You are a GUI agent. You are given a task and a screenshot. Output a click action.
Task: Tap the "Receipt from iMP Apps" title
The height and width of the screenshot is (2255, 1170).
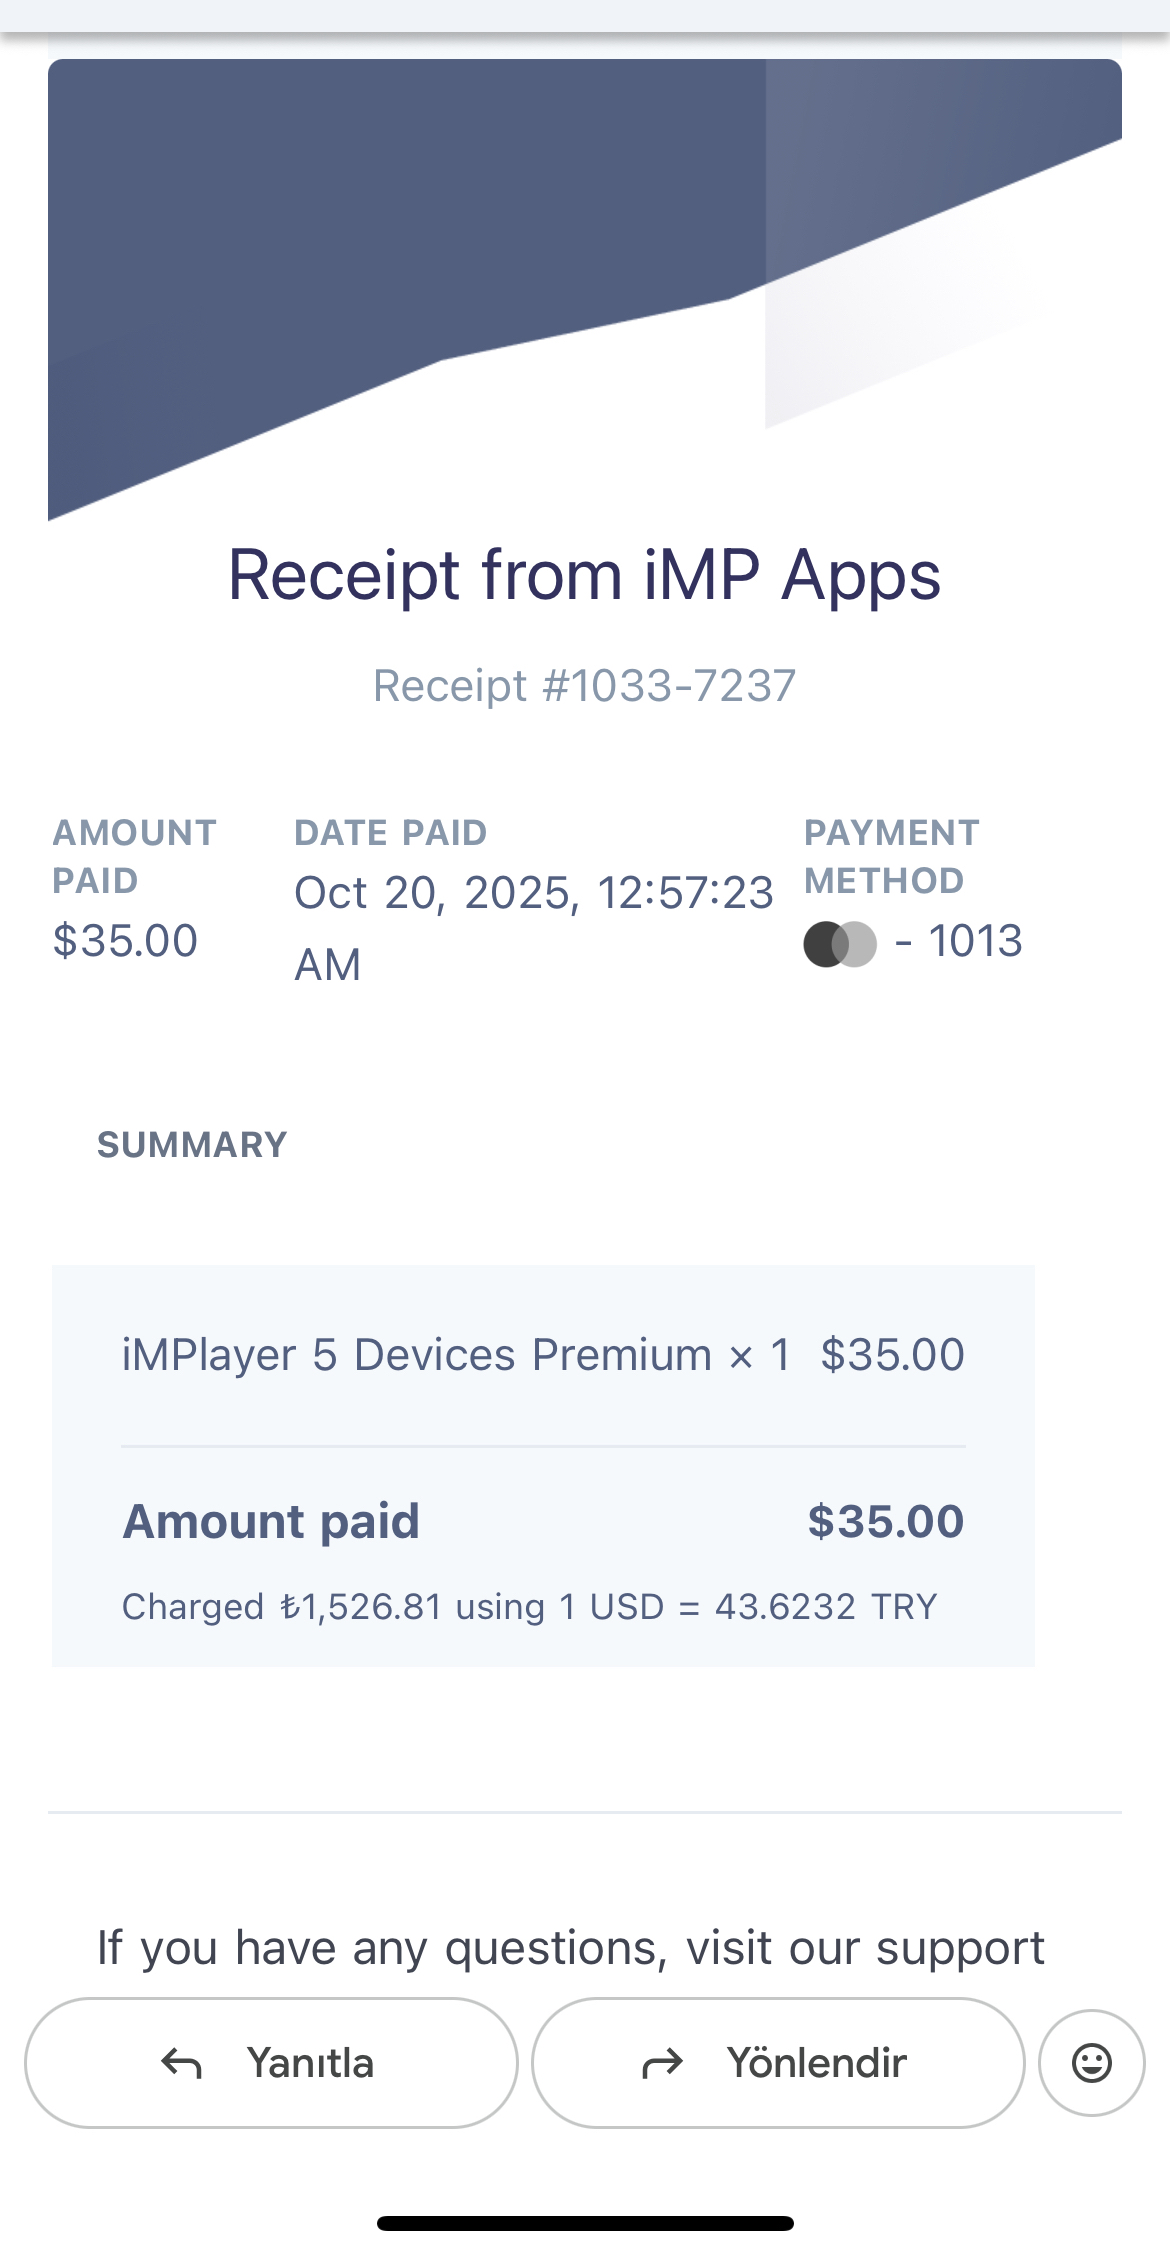coord(584,576)
